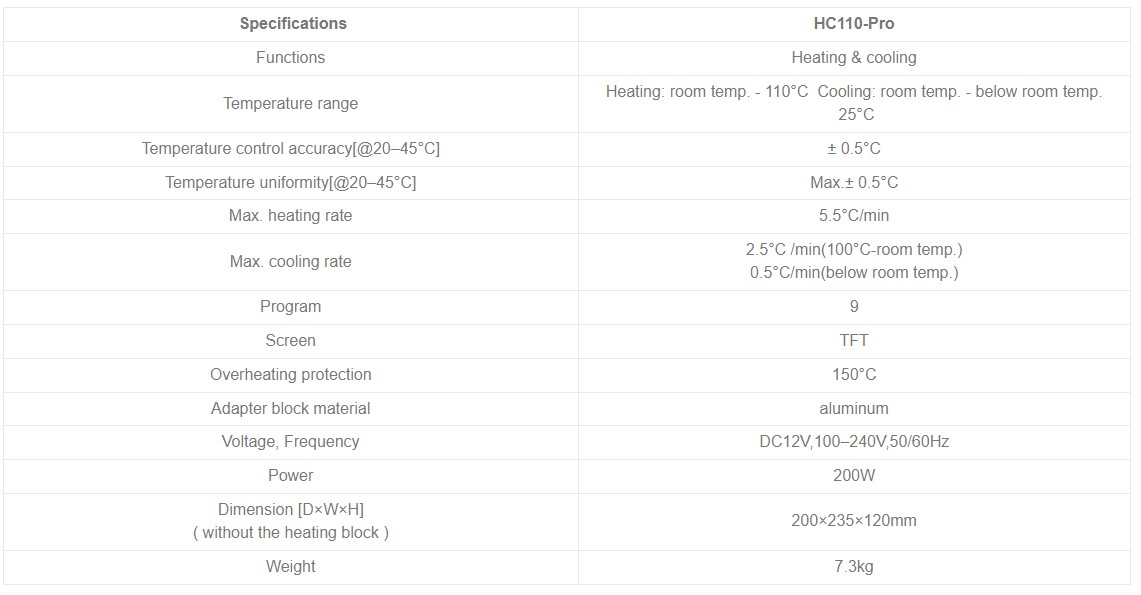The height and width of the screenshot is (595, 1141).
Task: Click the 5.5°C/min value
Action: pos(854,216)
